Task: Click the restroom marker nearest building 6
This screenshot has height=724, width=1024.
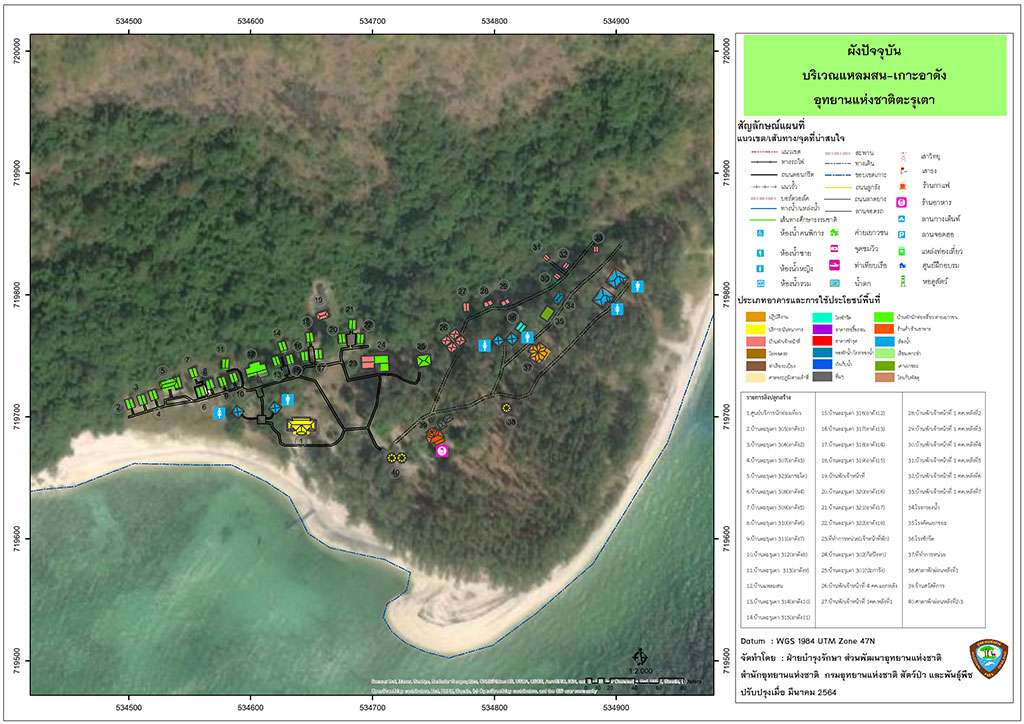Action: (219, 413)
